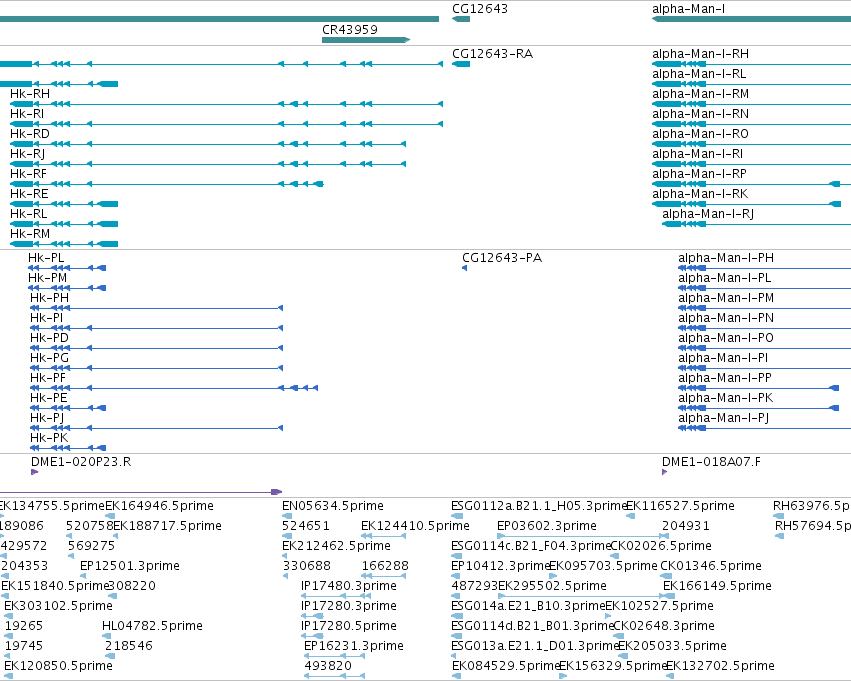
Task: Select CDS alpha-Man-I-PH label
Action: pos(726,258)
